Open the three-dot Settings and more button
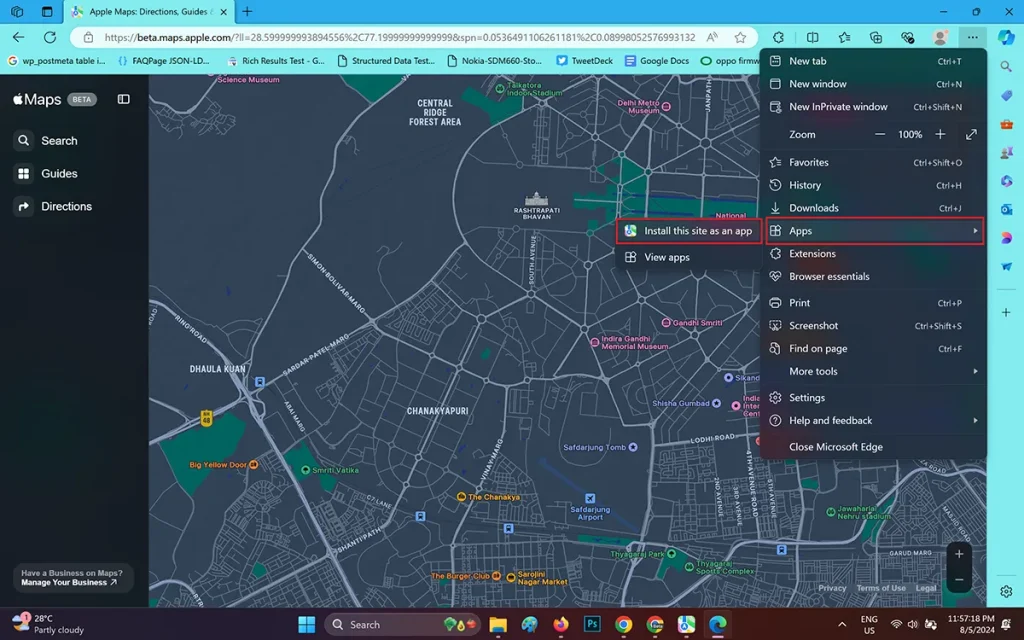The image size is (1024, 640). 972,37
